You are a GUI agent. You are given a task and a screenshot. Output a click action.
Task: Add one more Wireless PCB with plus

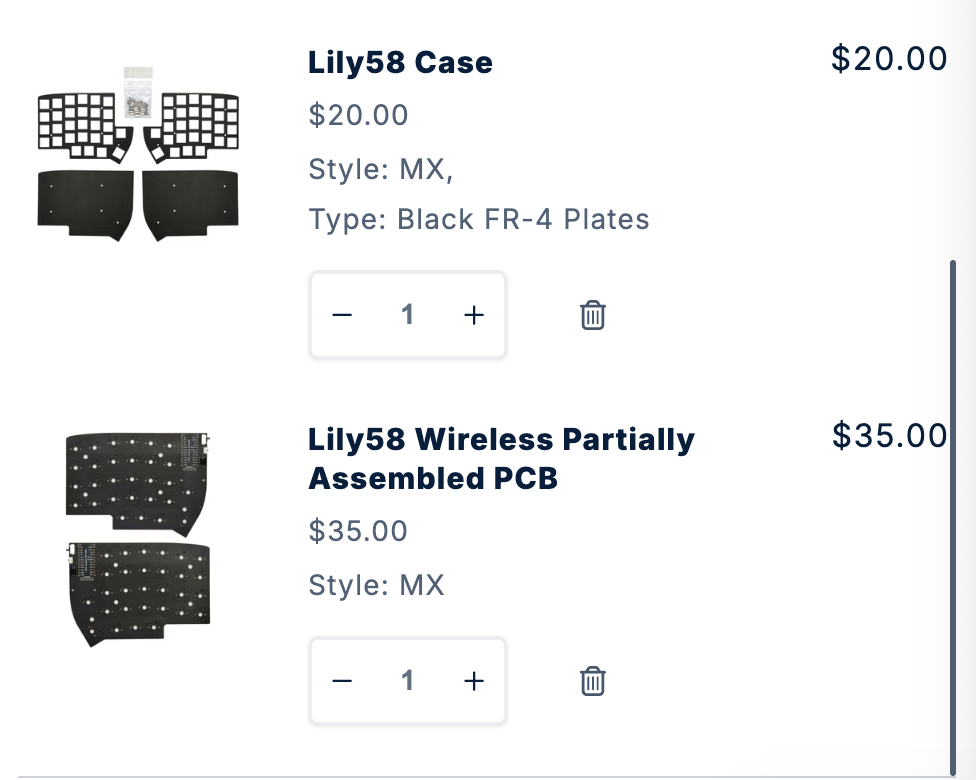click(x=474, y=681)
